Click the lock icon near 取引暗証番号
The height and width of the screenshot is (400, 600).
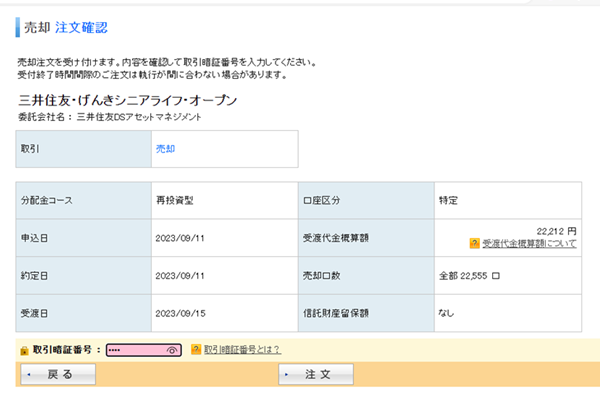[24, 350]
